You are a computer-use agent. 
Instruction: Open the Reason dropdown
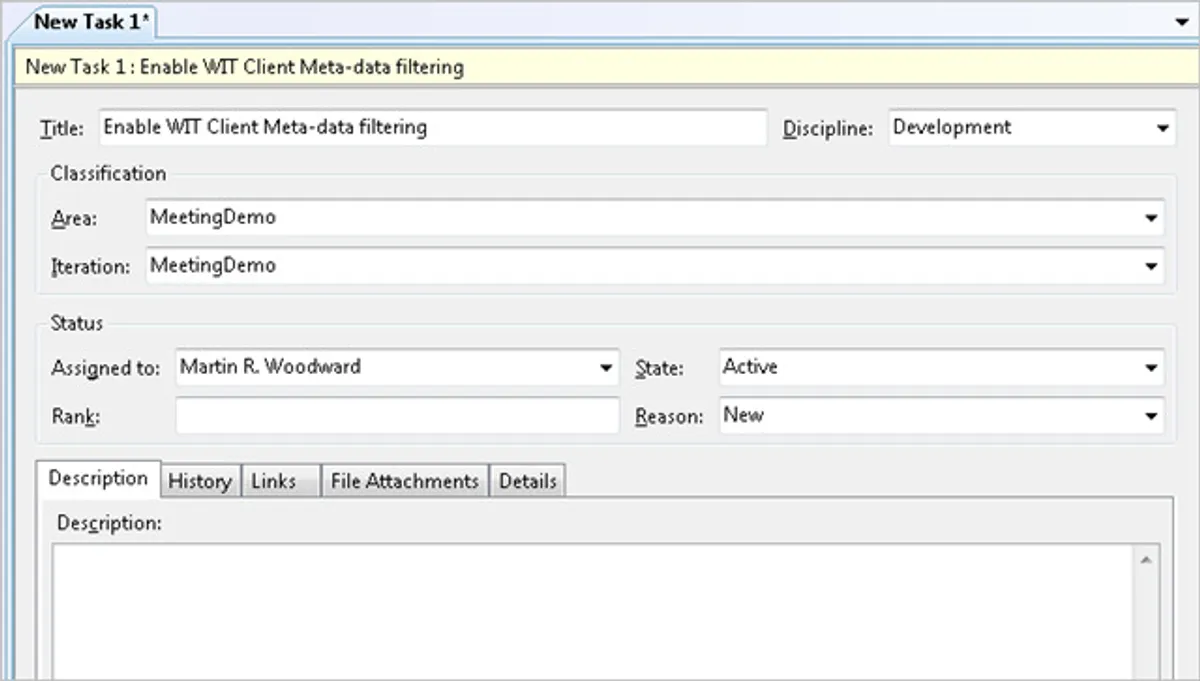[x=1151, y=416]
